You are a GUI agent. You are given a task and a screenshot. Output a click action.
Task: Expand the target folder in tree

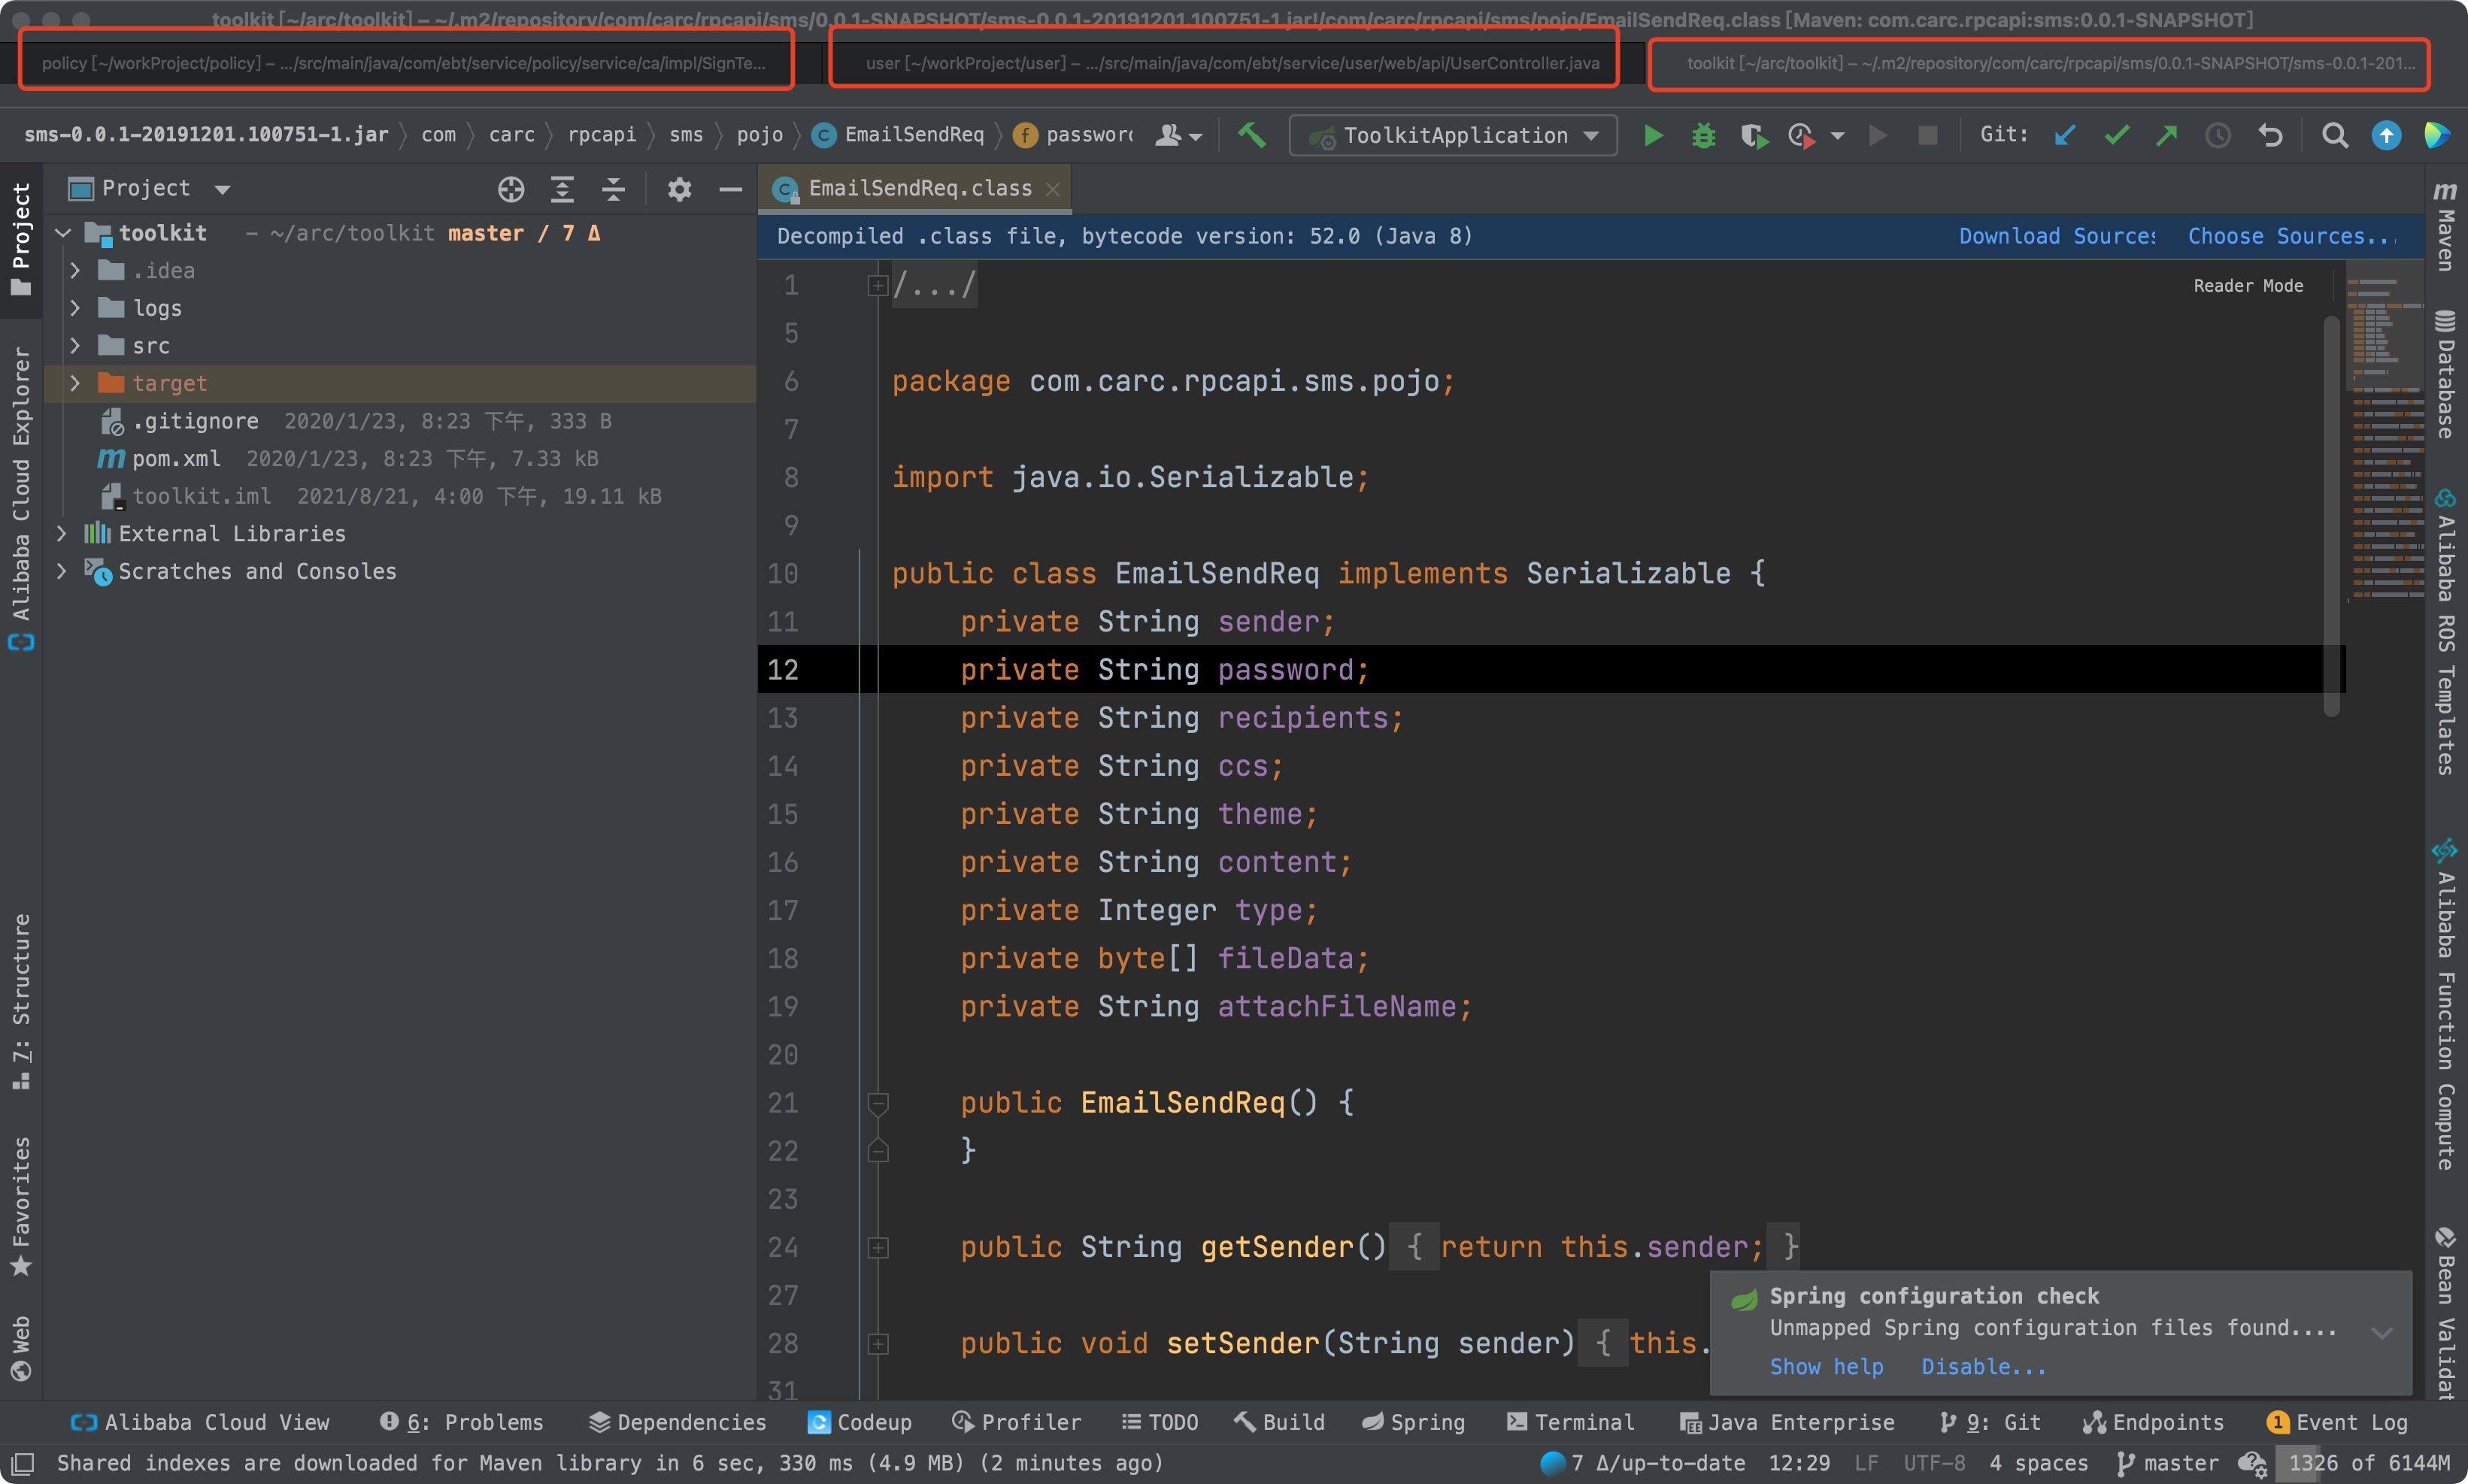coord(75,383)
